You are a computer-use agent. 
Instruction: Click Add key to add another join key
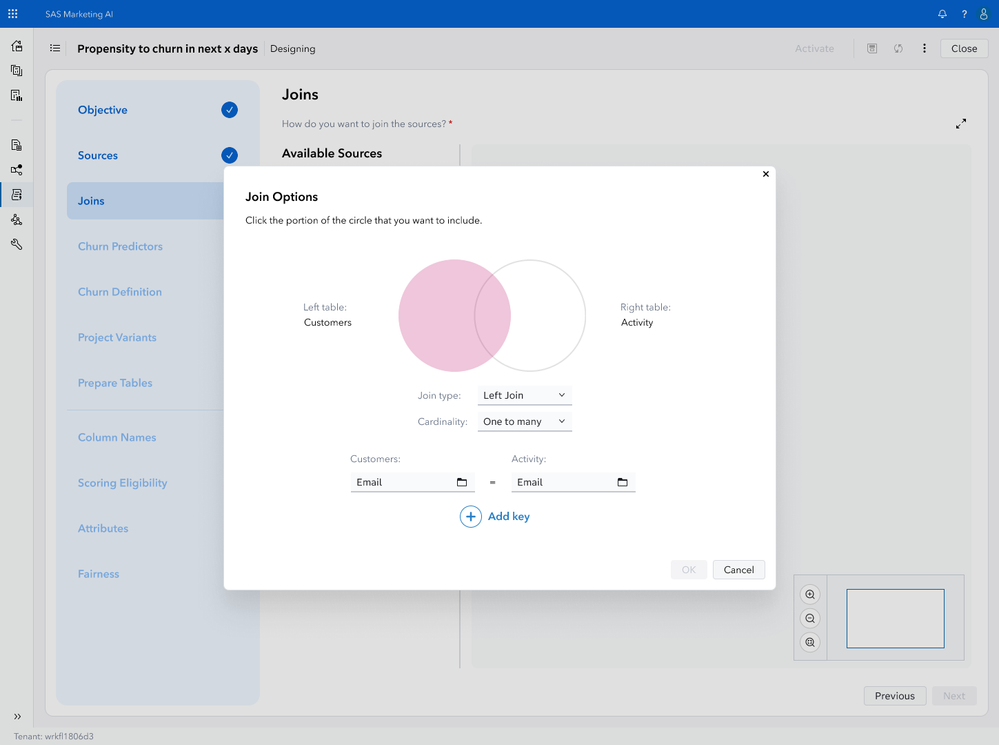(495, 516)
